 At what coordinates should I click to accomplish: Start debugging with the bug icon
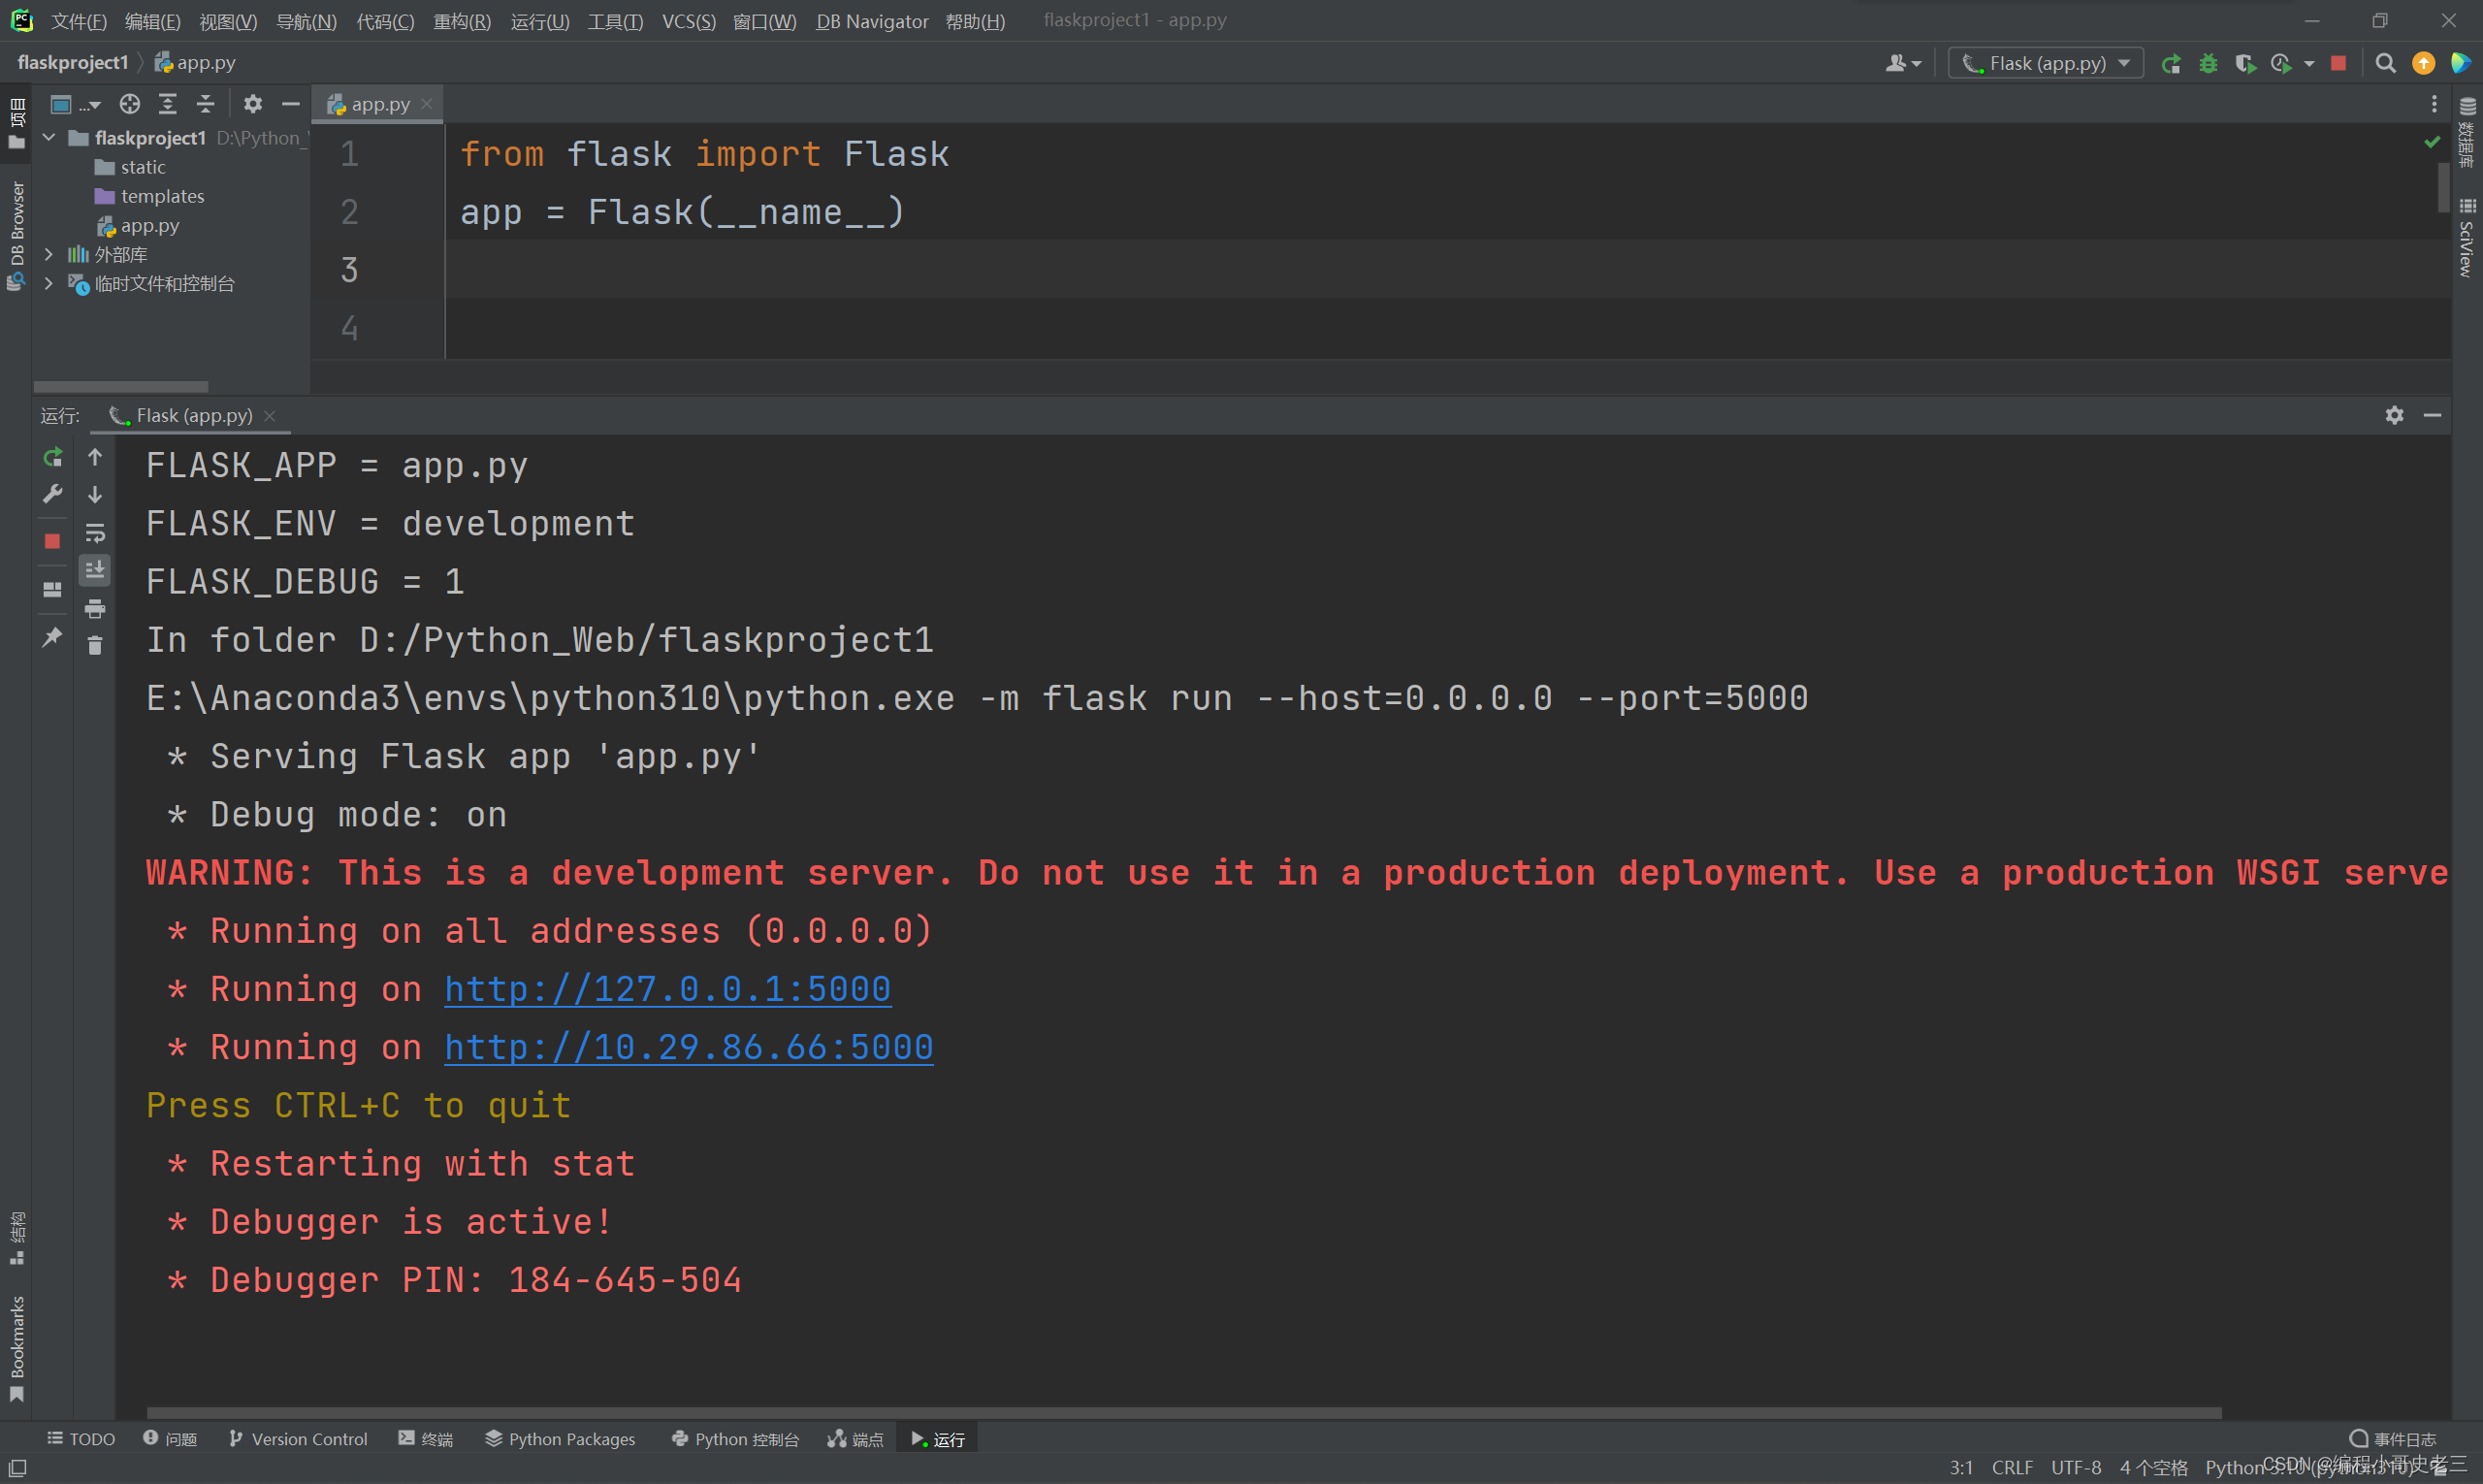pyautogui.click(x=2208, y=63)
